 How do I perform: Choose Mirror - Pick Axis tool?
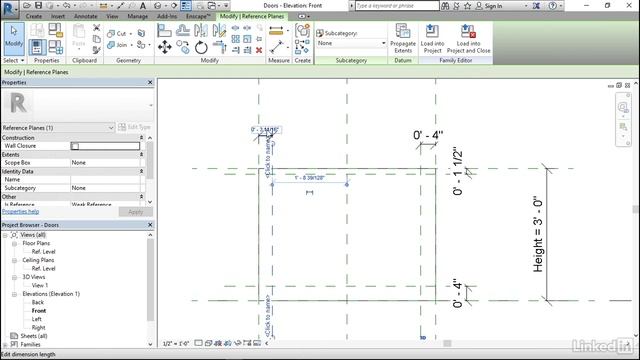[201, 30]
